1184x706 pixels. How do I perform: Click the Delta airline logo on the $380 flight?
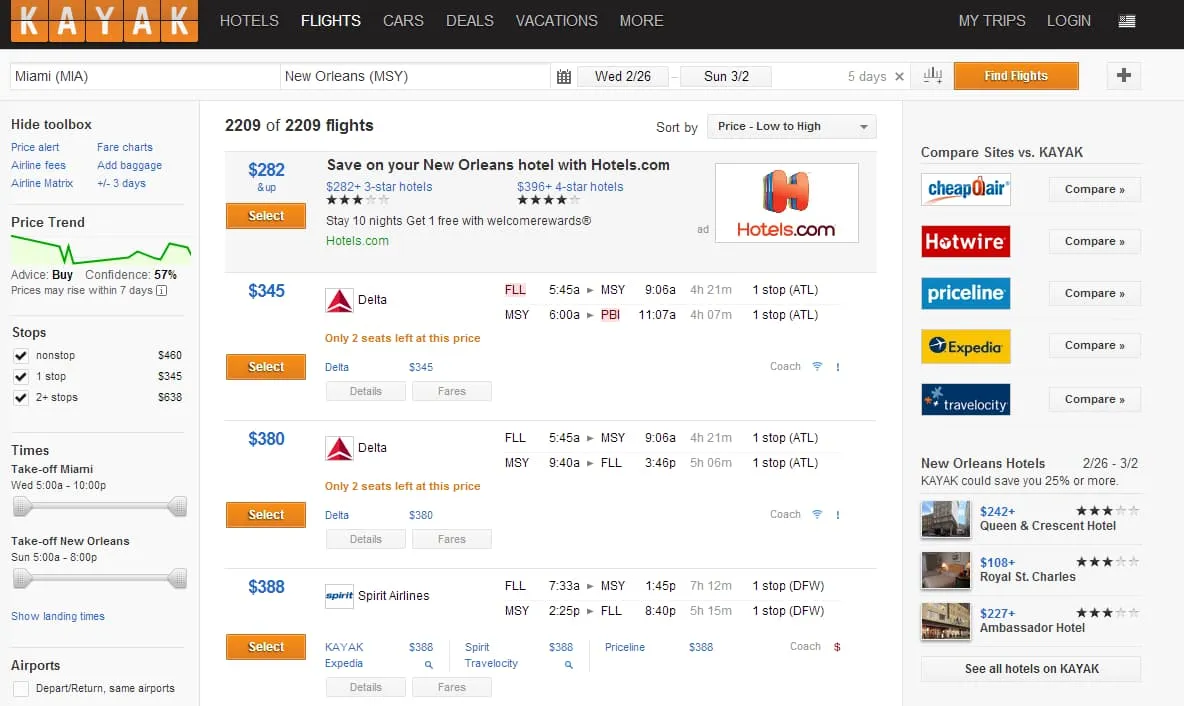[338, 447]
